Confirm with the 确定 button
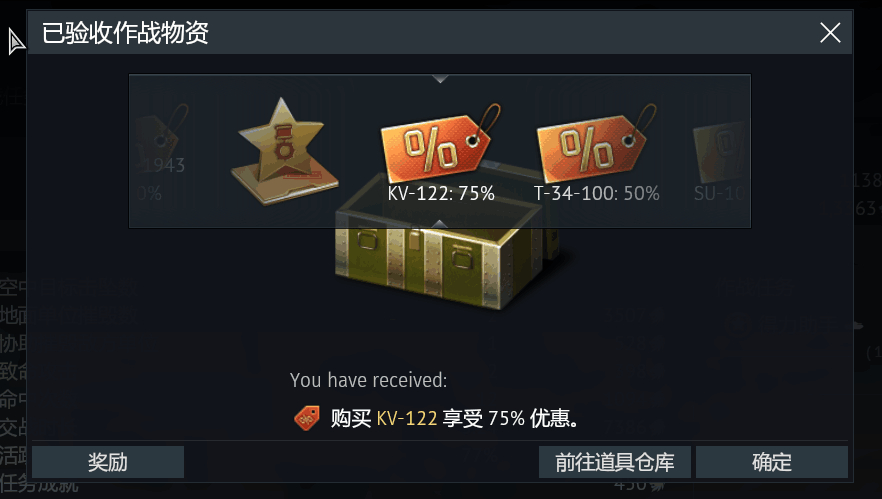The height and width of the screenshot is (499, 882). click(772, 462)
